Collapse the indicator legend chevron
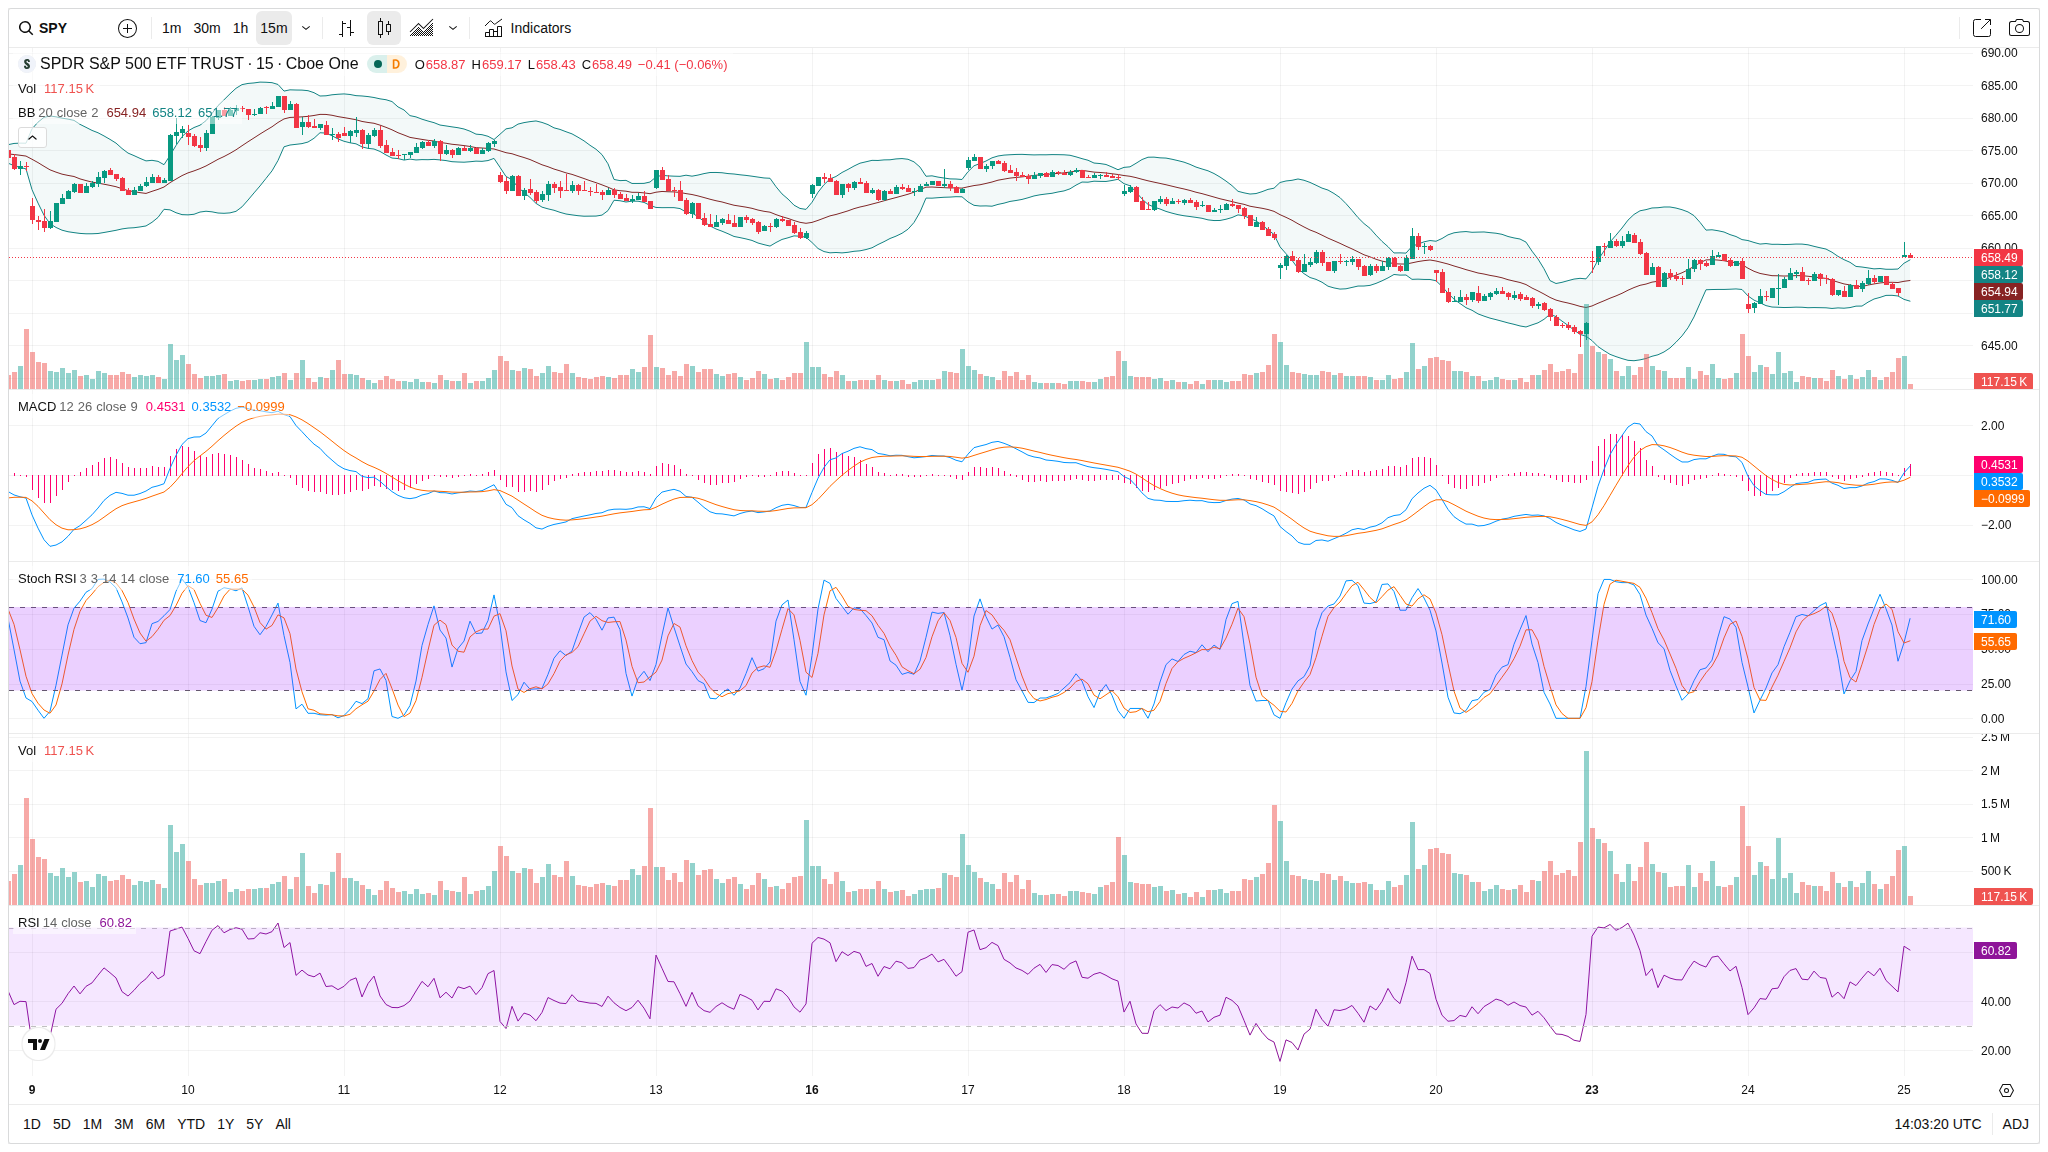The height and width of the screenshot is (1152, 2048). (32, 137)
